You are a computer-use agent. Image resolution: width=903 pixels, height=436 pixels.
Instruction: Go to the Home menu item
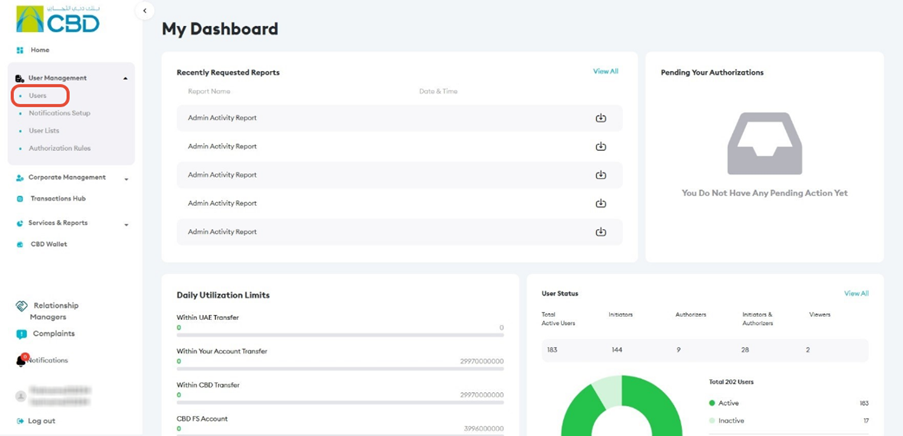point(40,50)
